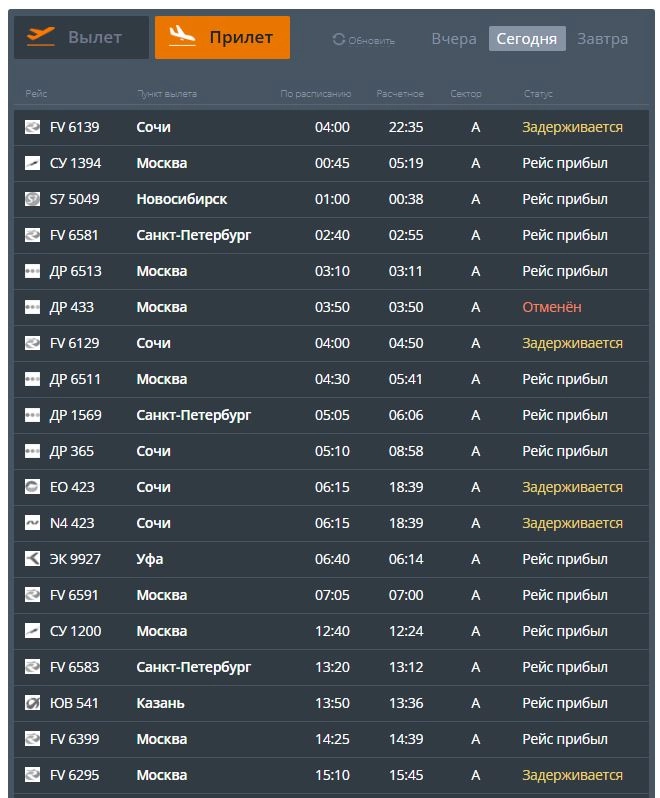Click flight number ДР 6511
660x798 pixels.
pos(75,379)
